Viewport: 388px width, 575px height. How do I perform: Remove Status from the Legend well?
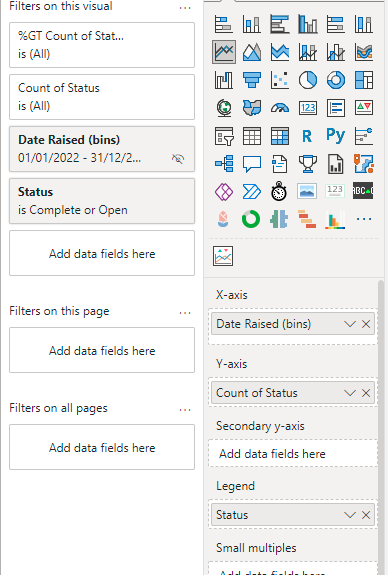click(366, 515)
